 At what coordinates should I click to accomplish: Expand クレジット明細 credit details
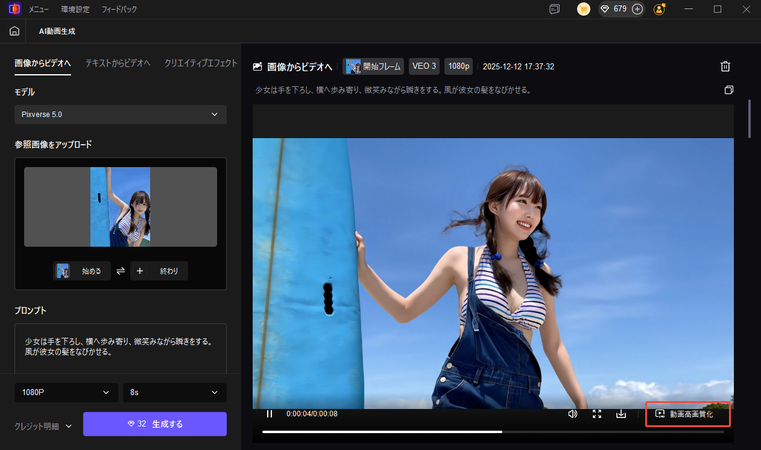pos(43,426)
